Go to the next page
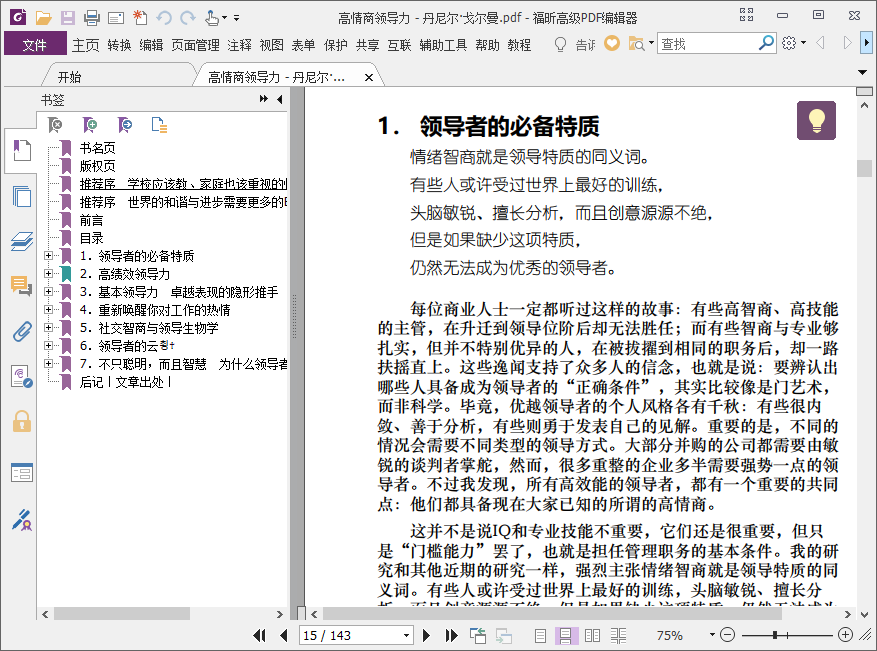The height and width of the screenshot is (651, 877). [426, 635]
